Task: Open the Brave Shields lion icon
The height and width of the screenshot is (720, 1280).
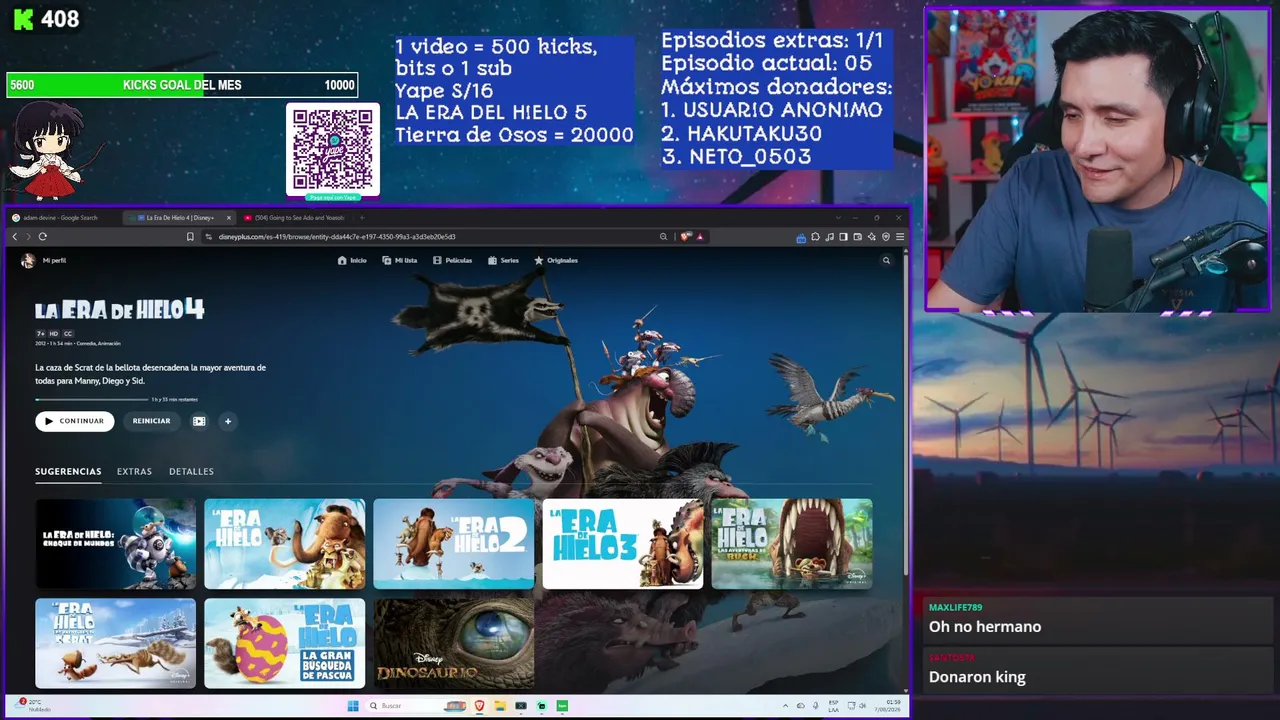Action: click(685, 237)
